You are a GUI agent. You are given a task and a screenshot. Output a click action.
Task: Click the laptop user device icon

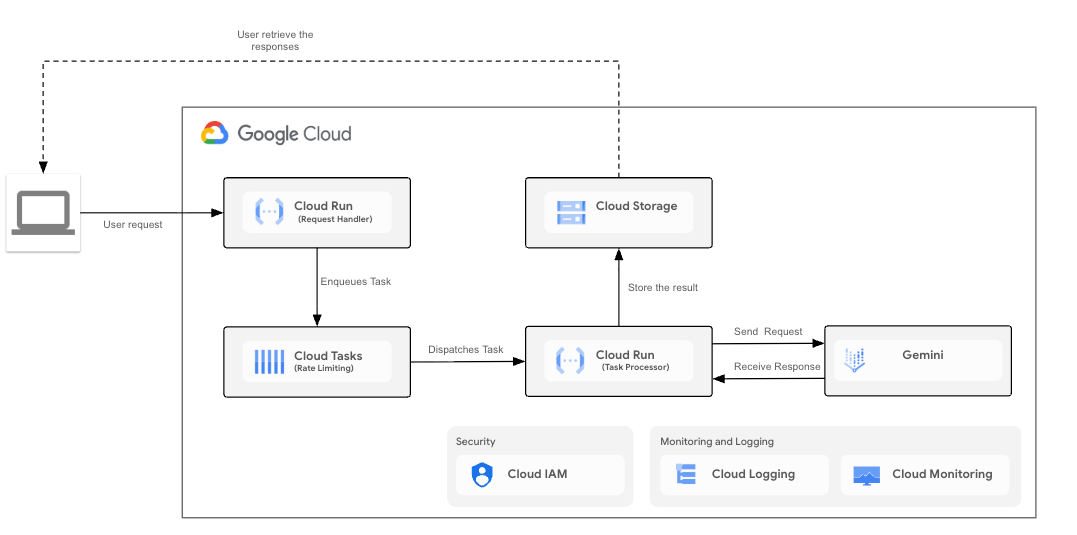pos(43,213)
